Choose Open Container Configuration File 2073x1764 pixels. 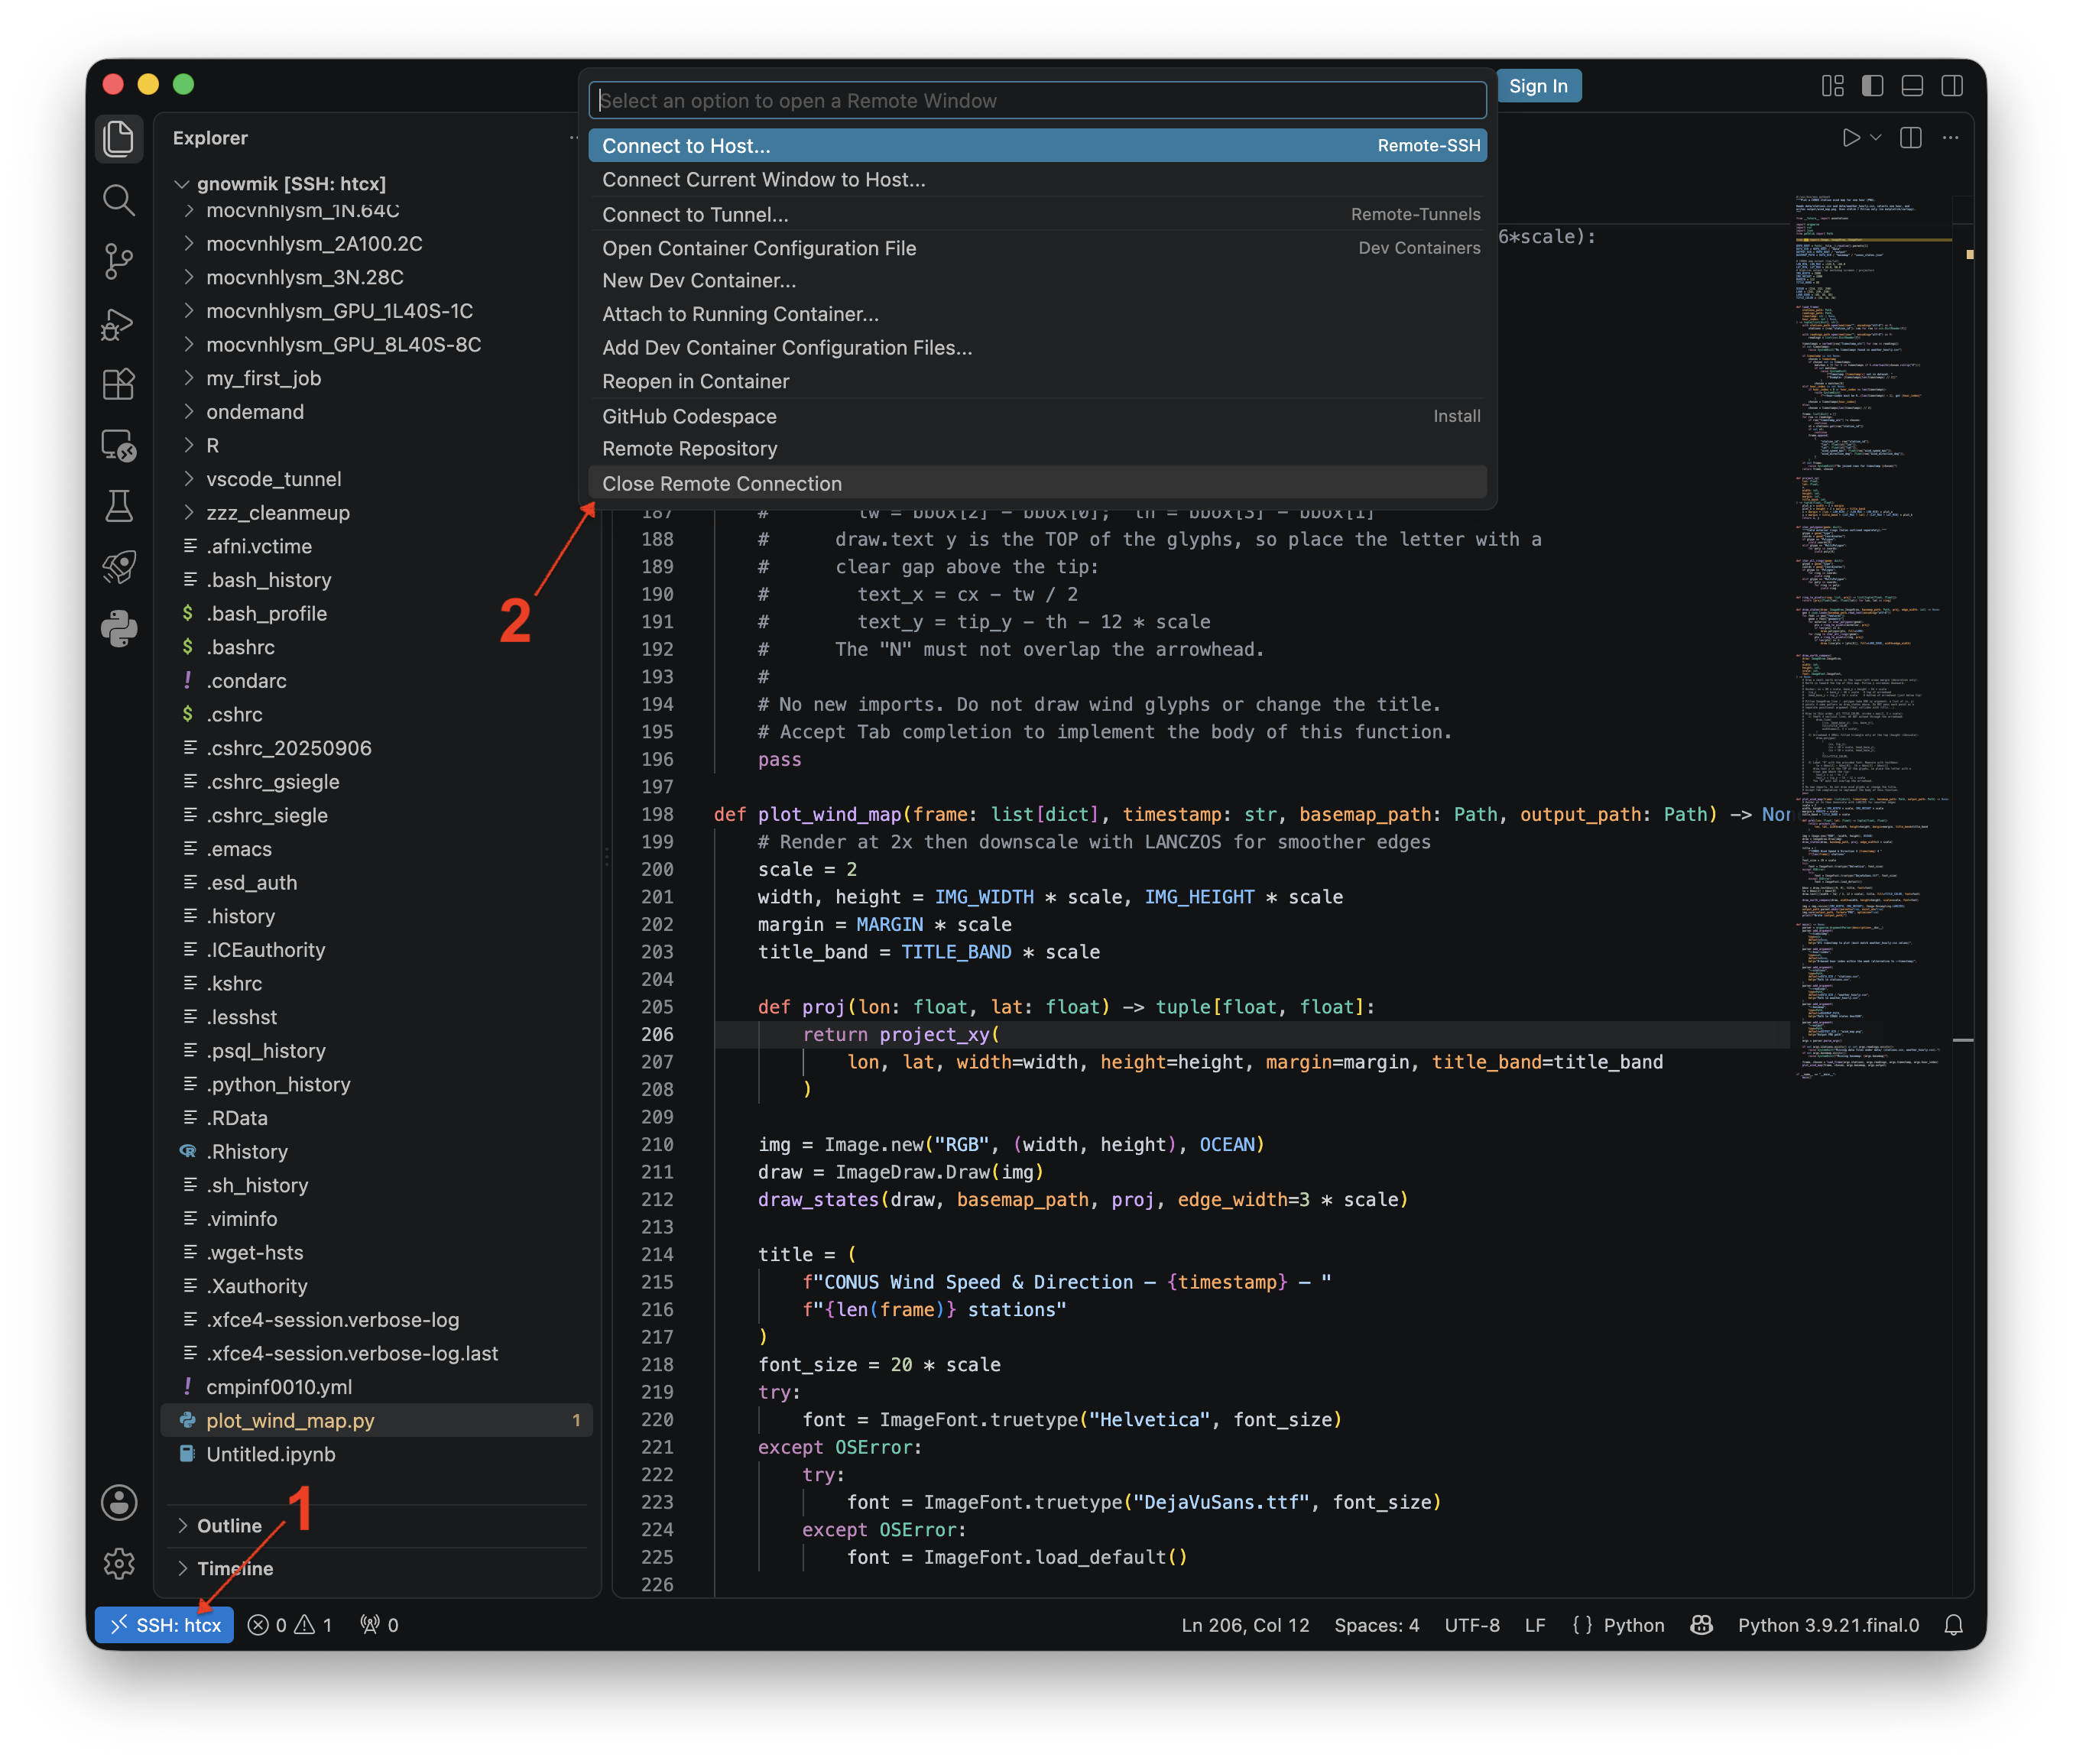pos(1037,248)
